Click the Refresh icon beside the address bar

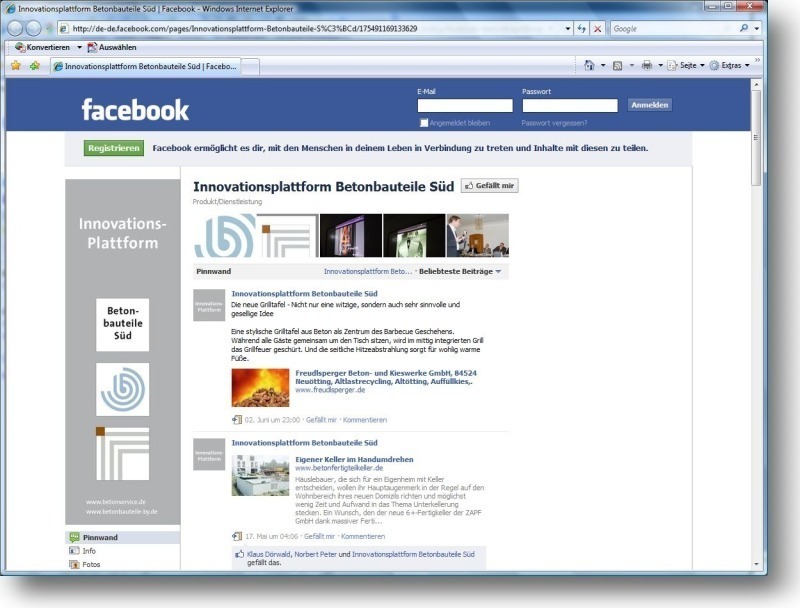[582, 29]
